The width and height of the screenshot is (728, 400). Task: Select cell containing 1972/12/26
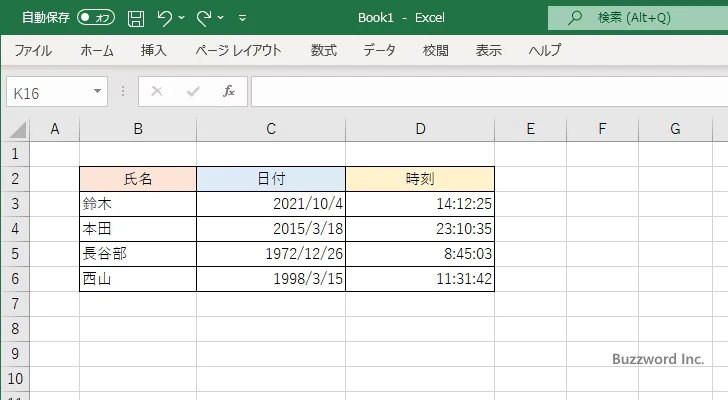271,254
